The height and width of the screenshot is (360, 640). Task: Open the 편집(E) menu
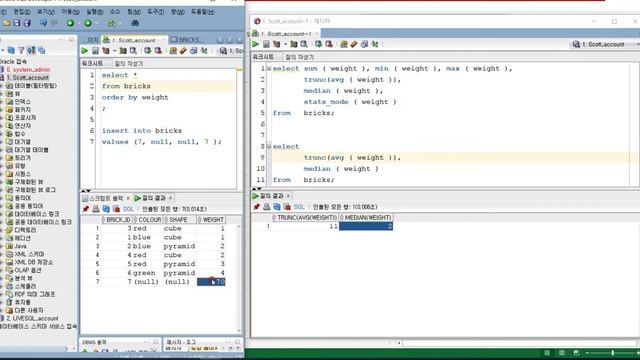(22, 12)
